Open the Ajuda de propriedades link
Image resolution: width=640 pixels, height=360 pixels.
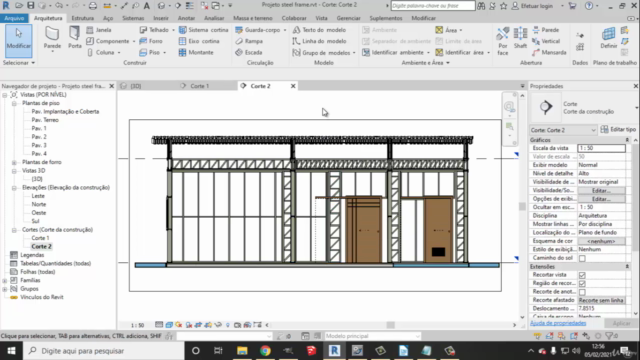(x=558, y=323)
